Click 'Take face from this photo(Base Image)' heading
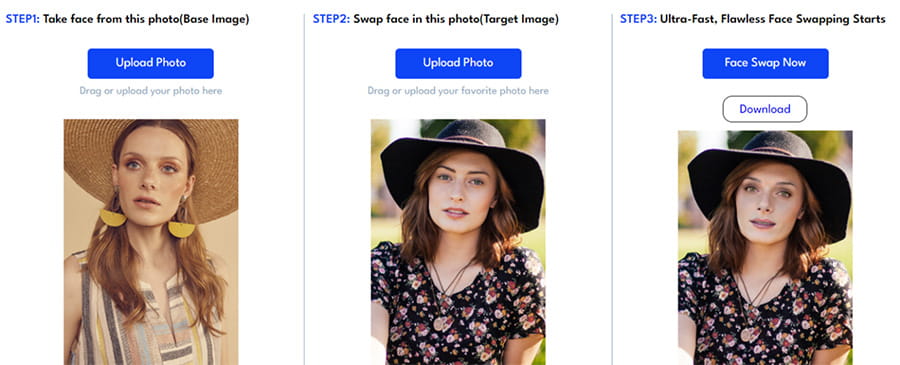The width and height of the screenshot is (900, 365). coord(146,20)
